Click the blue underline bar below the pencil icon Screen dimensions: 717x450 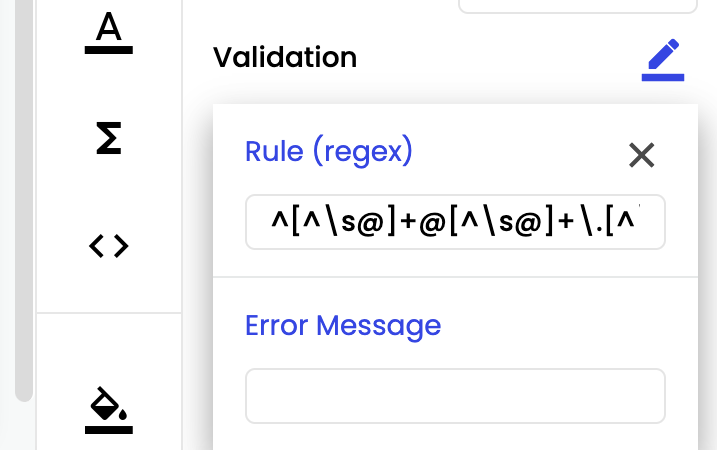663,77
